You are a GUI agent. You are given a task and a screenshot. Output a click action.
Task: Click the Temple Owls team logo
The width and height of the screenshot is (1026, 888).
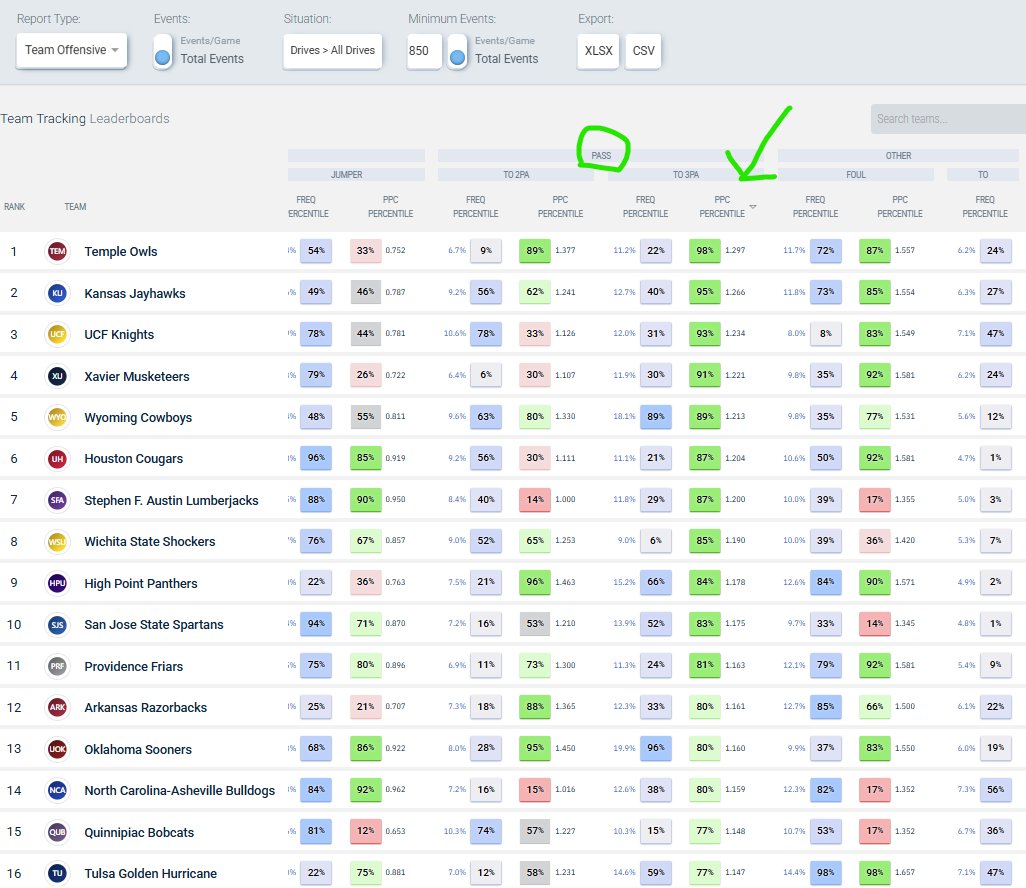pyautogui.click(x=58, y=251)
